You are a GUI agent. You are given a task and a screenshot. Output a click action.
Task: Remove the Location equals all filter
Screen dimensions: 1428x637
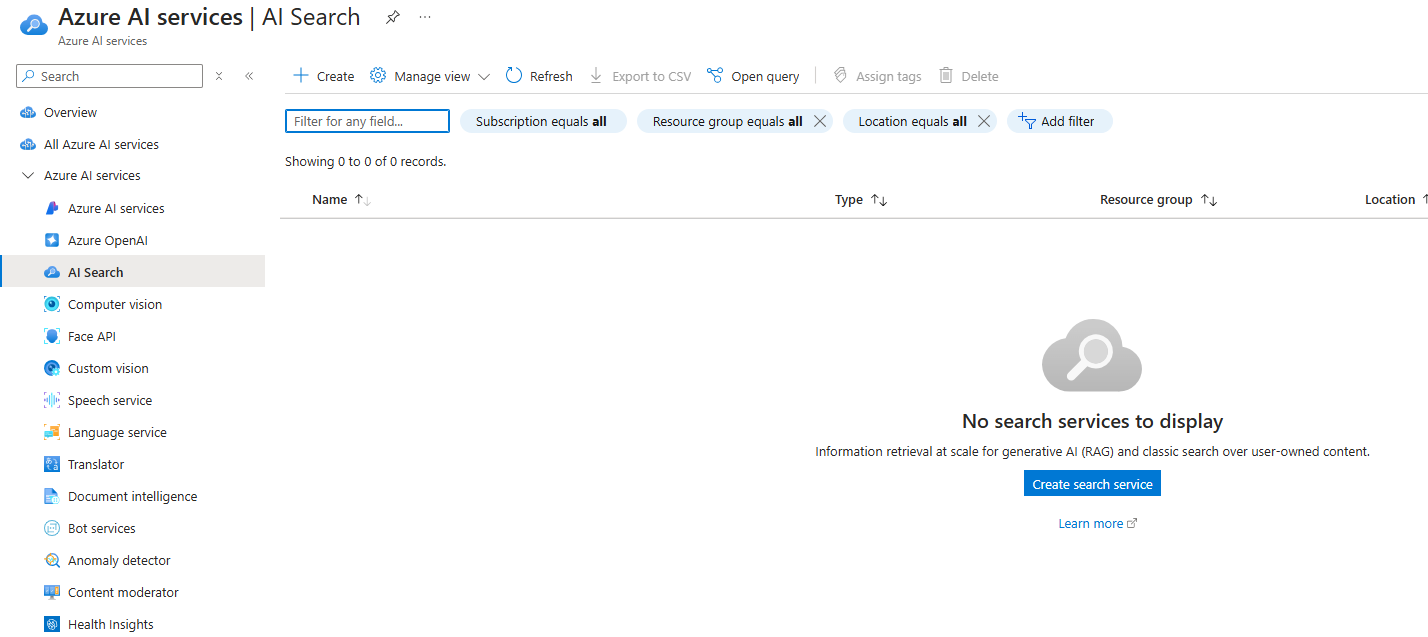[x=984, y=121]
